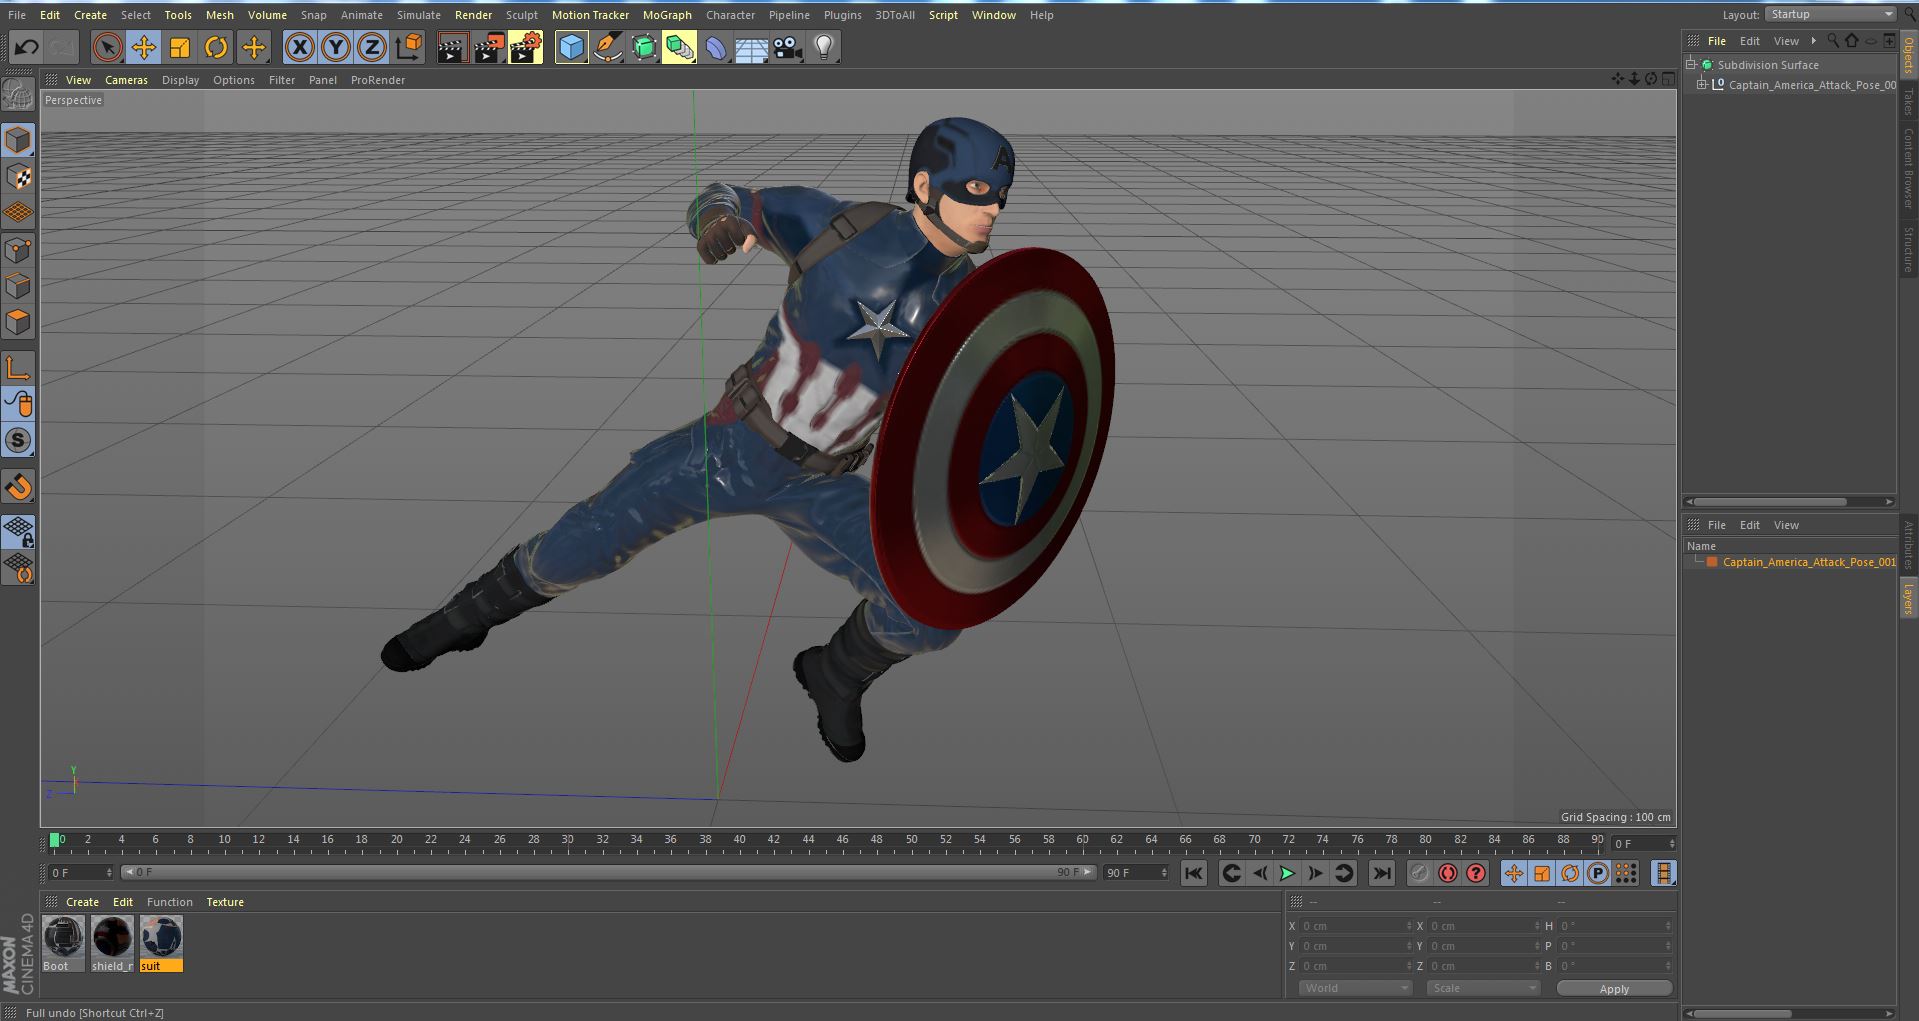Image resolution: width=1919 pixels, height=1021 pixels.
Task: Add a Cube primitive object
Action: pyautogui.click(x=571, y=47)
